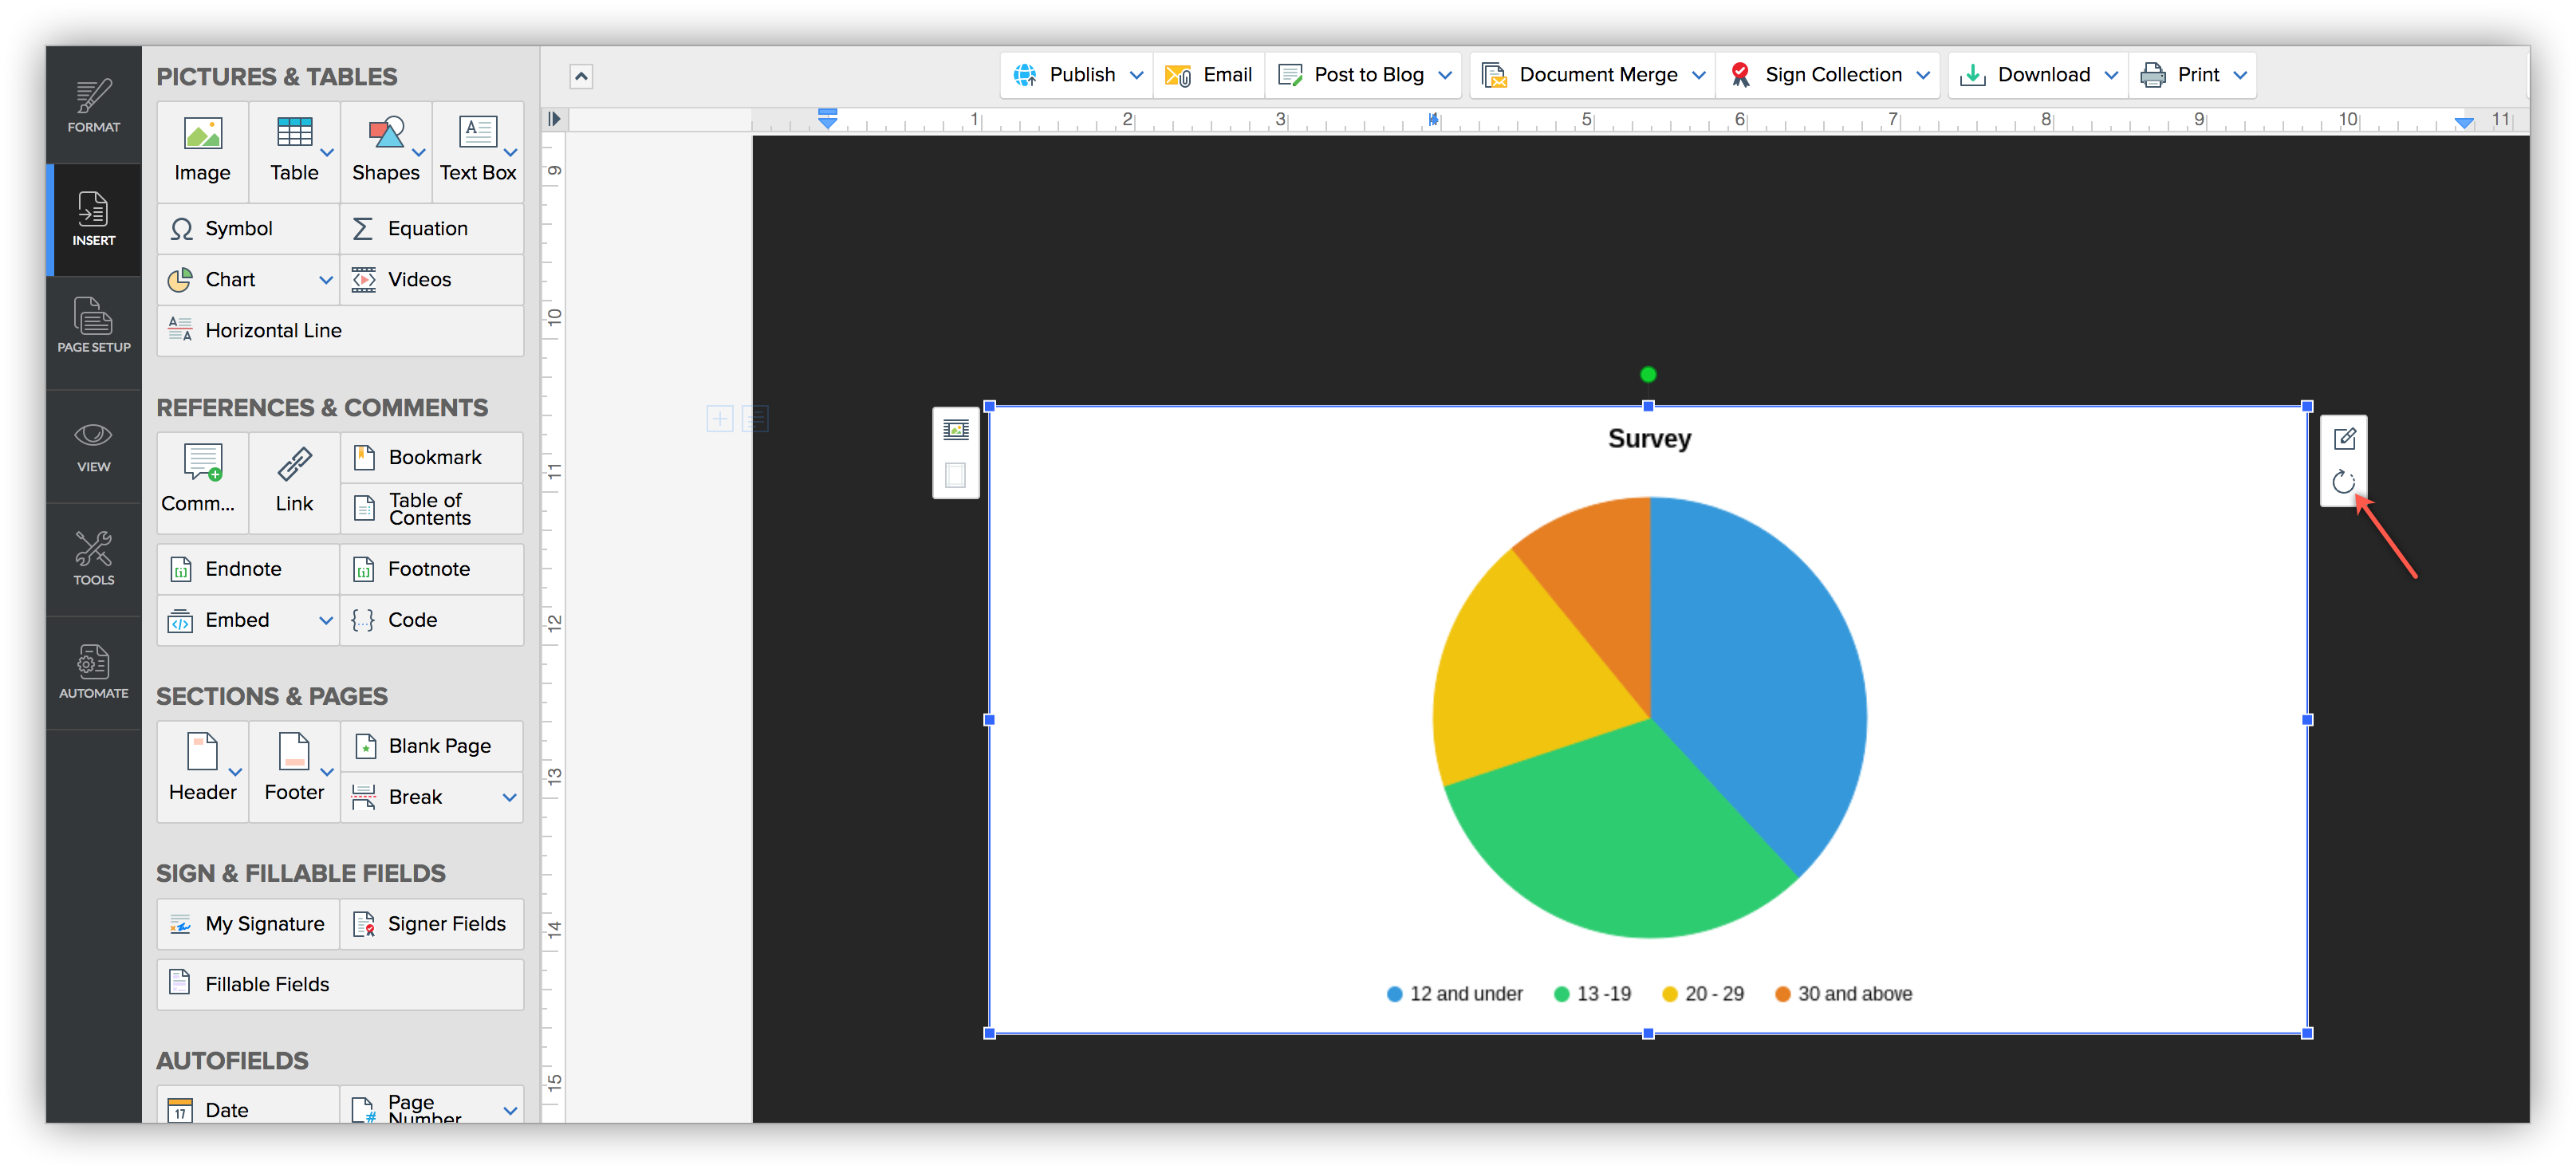Viewport: 2576px width, 1169px height.
Task: Toggle the ruler panel arrow button
Action: 554,119
